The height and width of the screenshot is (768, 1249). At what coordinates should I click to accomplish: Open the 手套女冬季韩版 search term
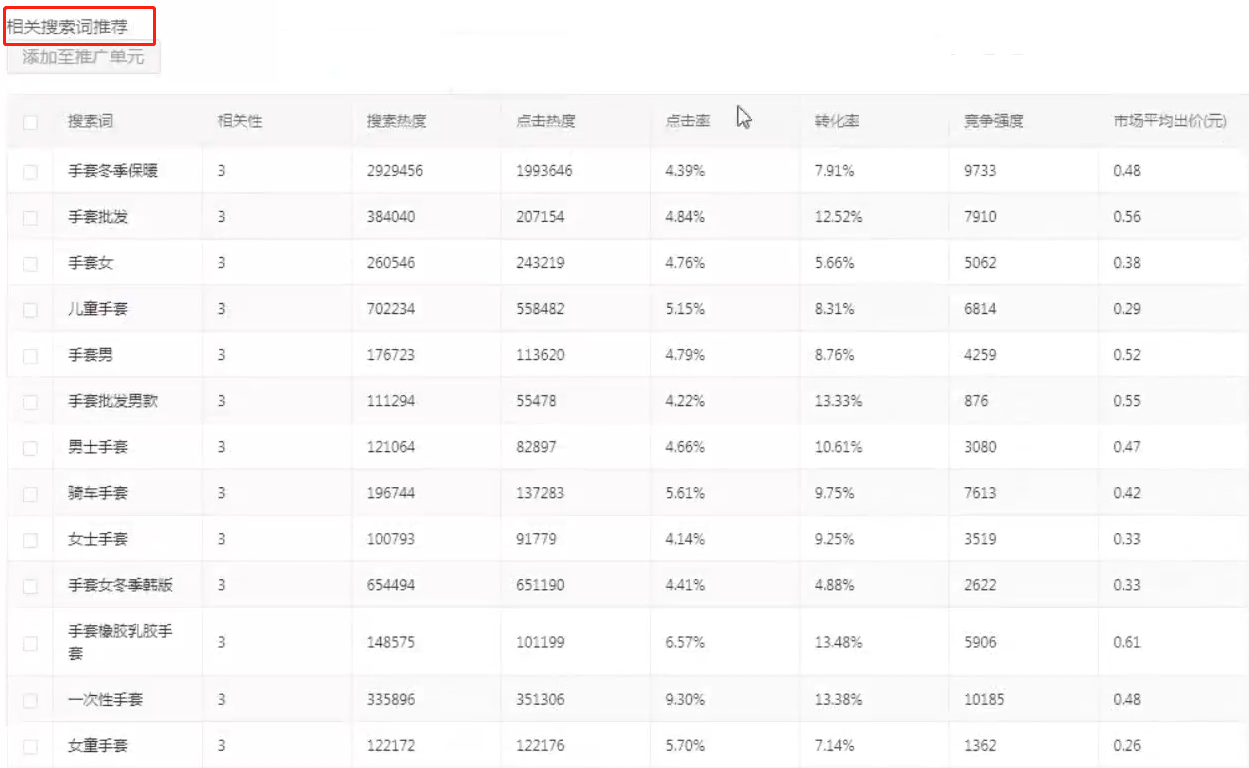click(120, 585)
